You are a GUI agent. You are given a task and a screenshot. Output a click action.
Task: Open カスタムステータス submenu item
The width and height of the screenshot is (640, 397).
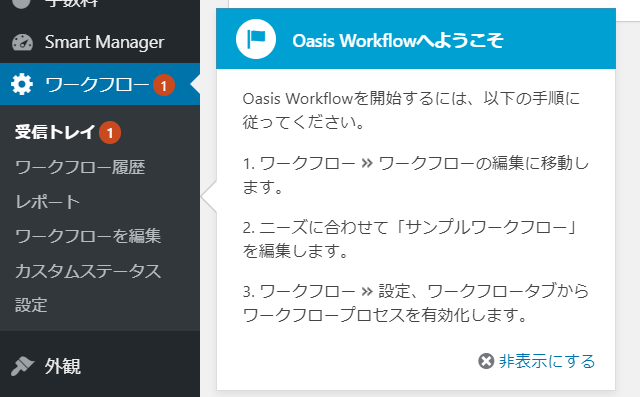[88, 271]
